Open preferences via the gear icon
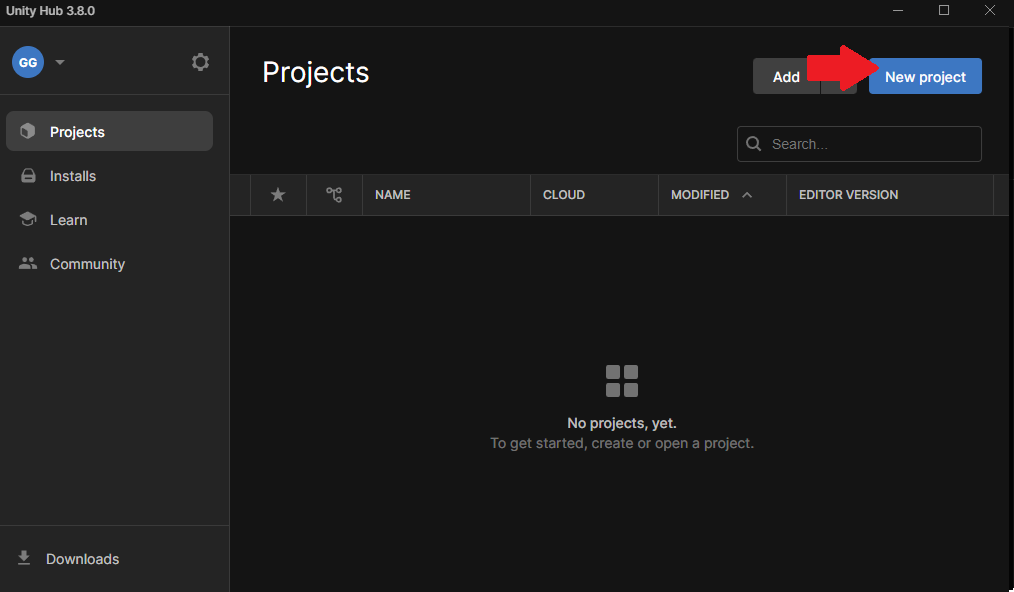This screenshot has width=1014, height=592. (x=200, y=62)
